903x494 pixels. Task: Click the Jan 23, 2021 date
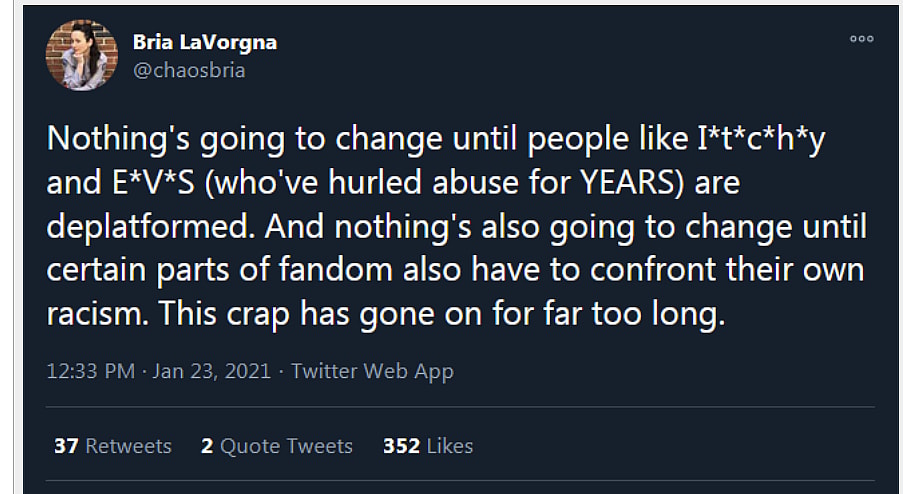point(212,370)
